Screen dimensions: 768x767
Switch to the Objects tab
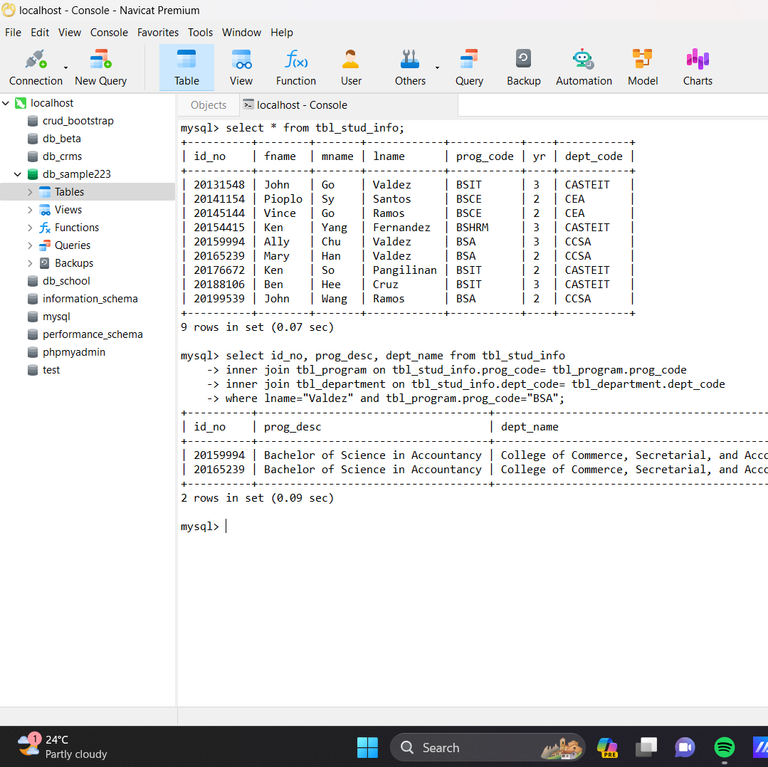point(208,105)
